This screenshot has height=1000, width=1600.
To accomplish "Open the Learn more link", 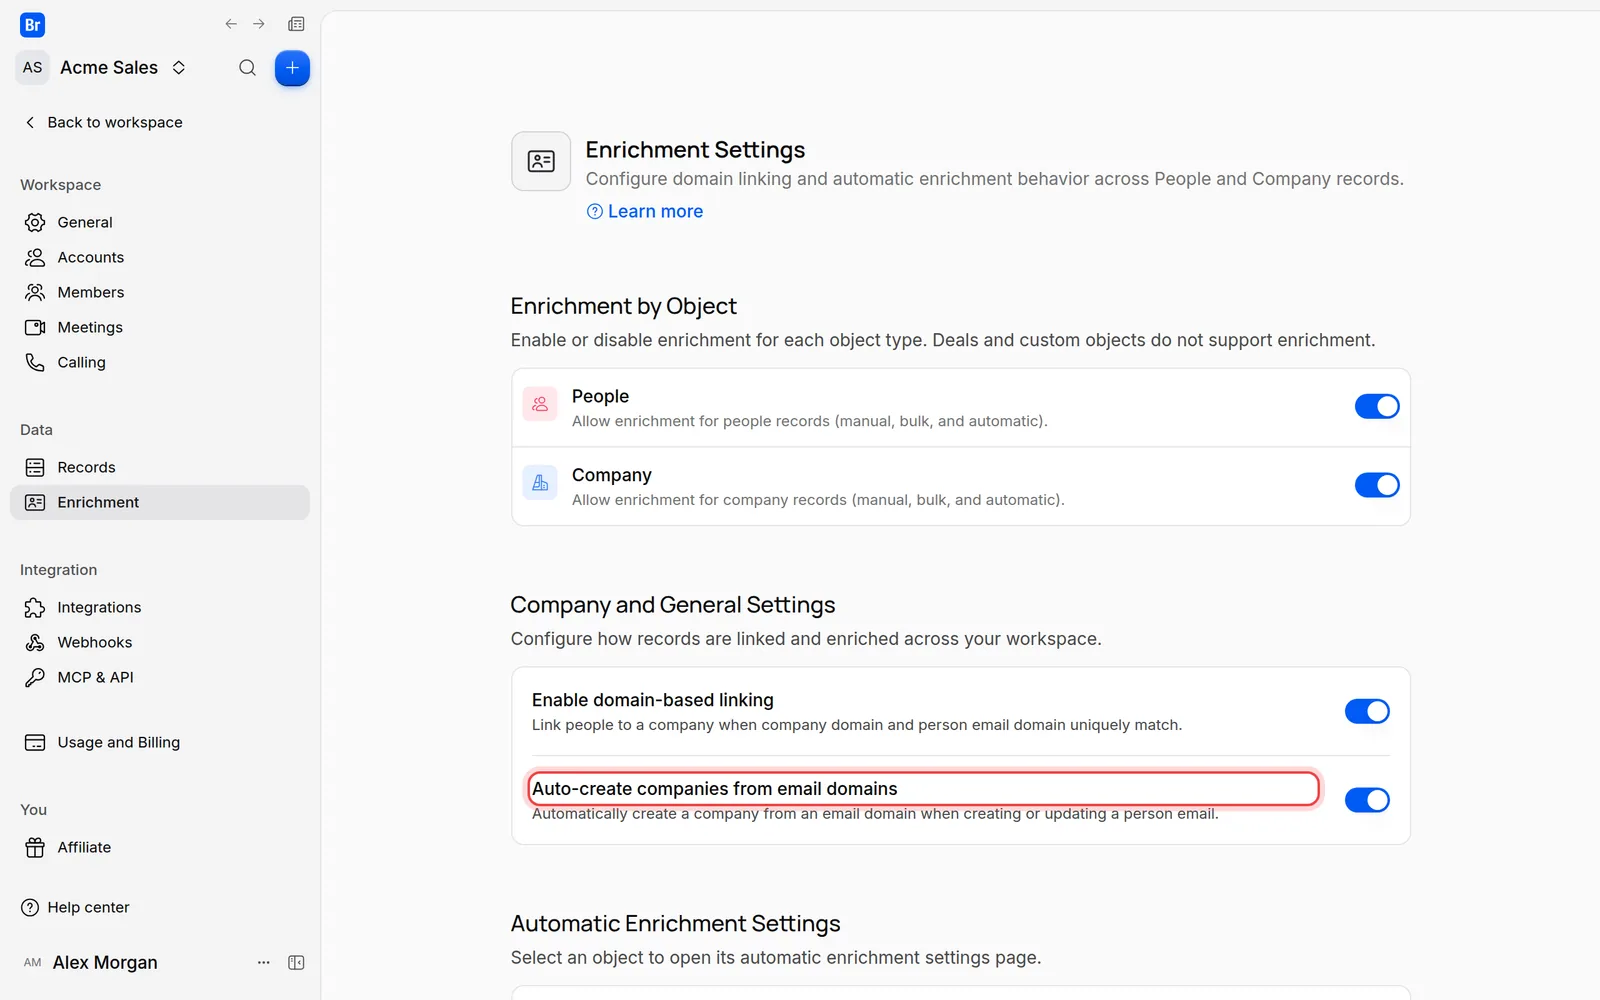I will pyautogui.click(x=655, y=211).
